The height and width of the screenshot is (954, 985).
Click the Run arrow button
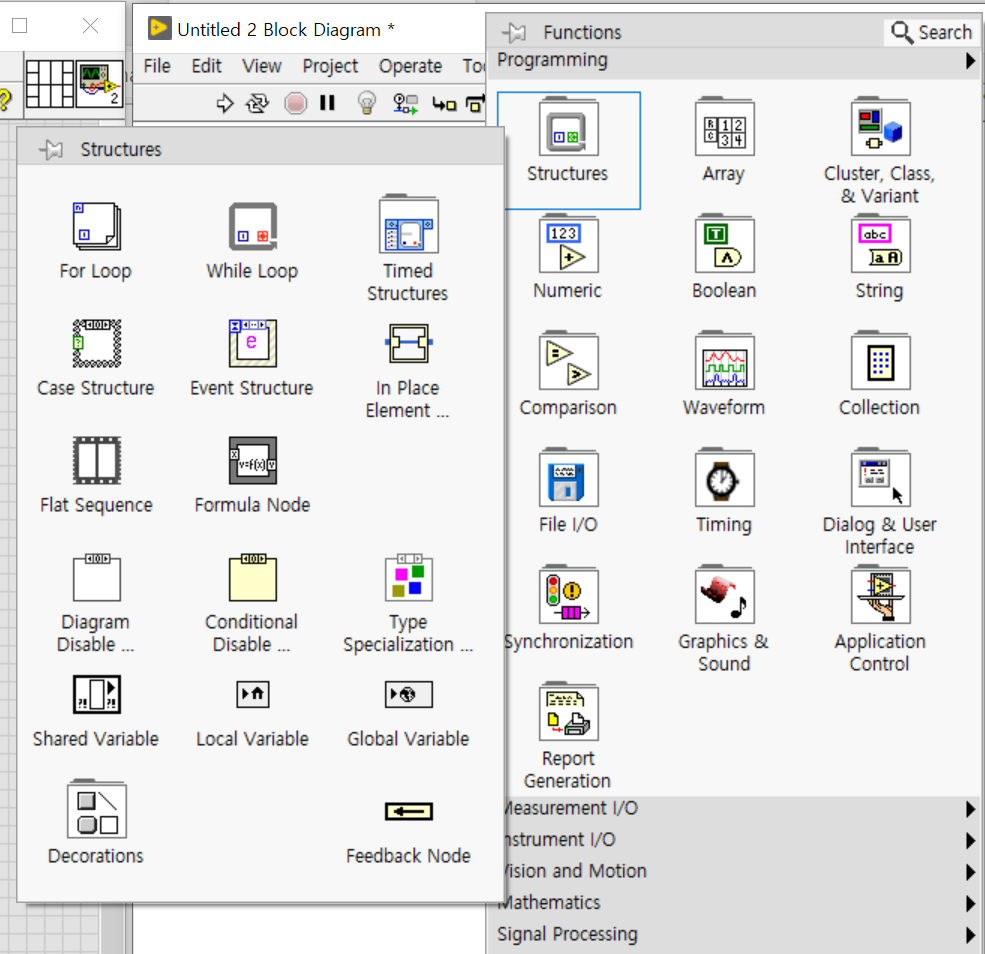click(224, 102)
